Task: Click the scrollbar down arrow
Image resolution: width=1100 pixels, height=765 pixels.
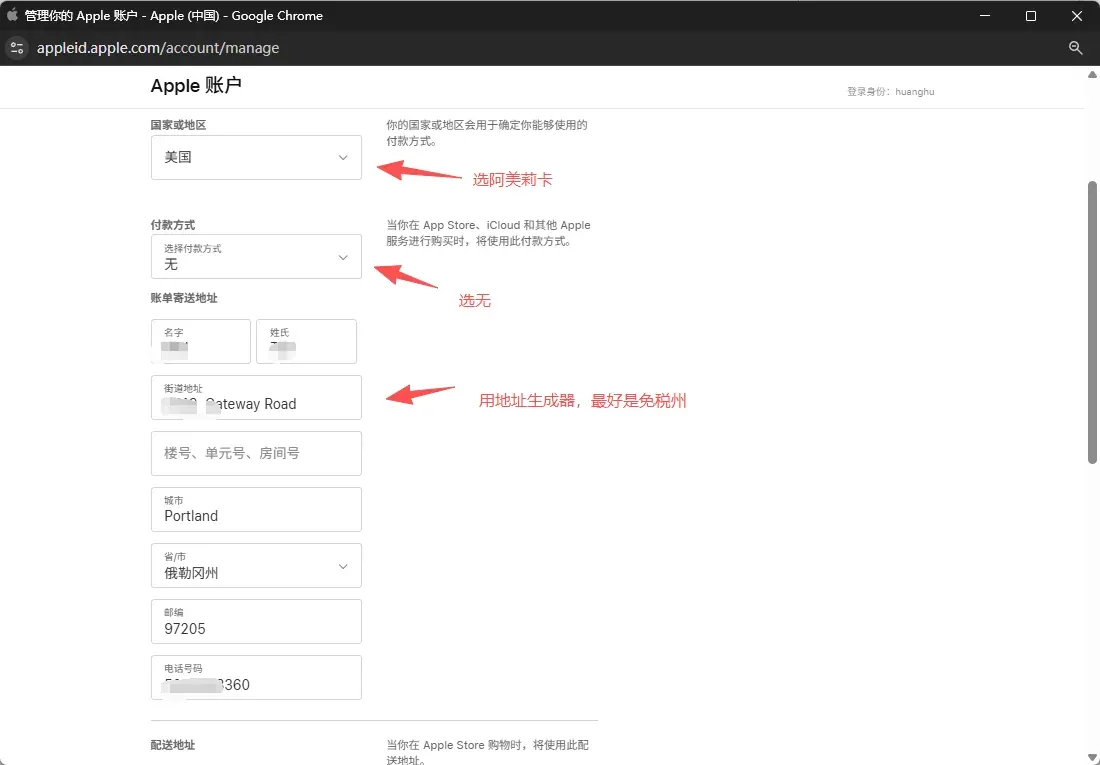Action: tap(1092, 758)
